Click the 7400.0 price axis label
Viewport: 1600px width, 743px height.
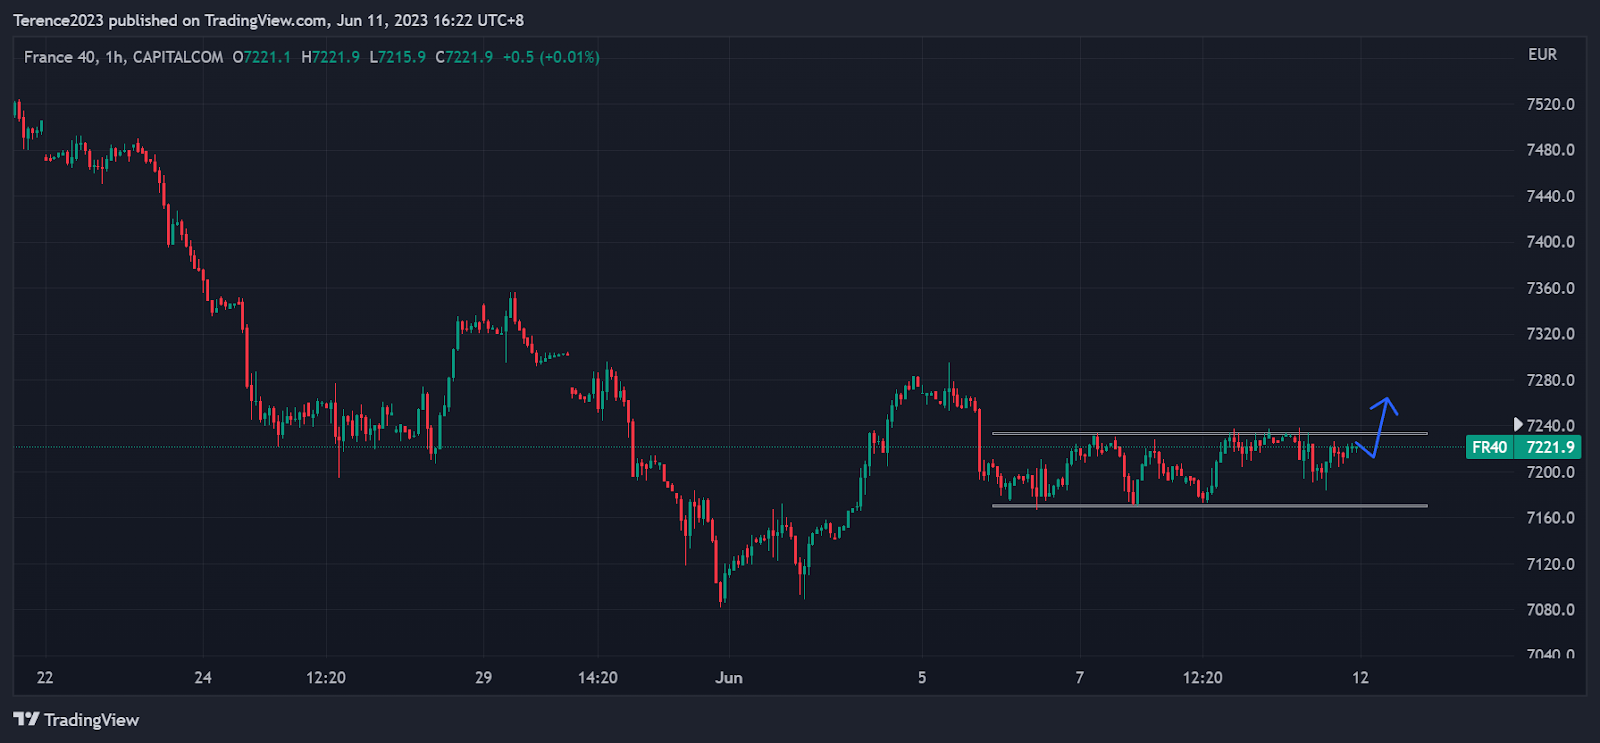coord(1550,242)
